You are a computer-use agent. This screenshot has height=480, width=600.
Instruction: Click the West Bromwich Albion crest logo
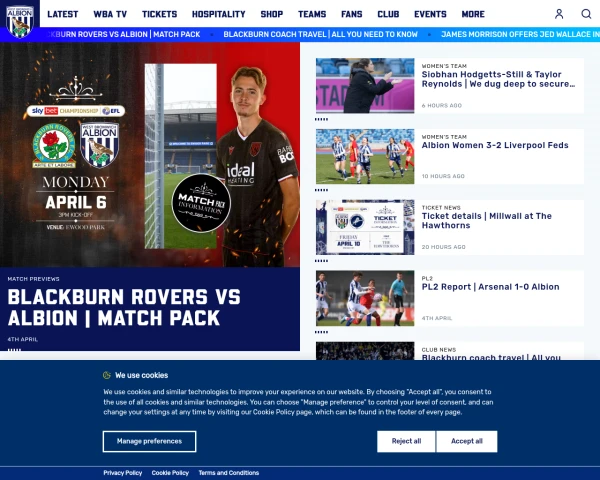point(20,21)
